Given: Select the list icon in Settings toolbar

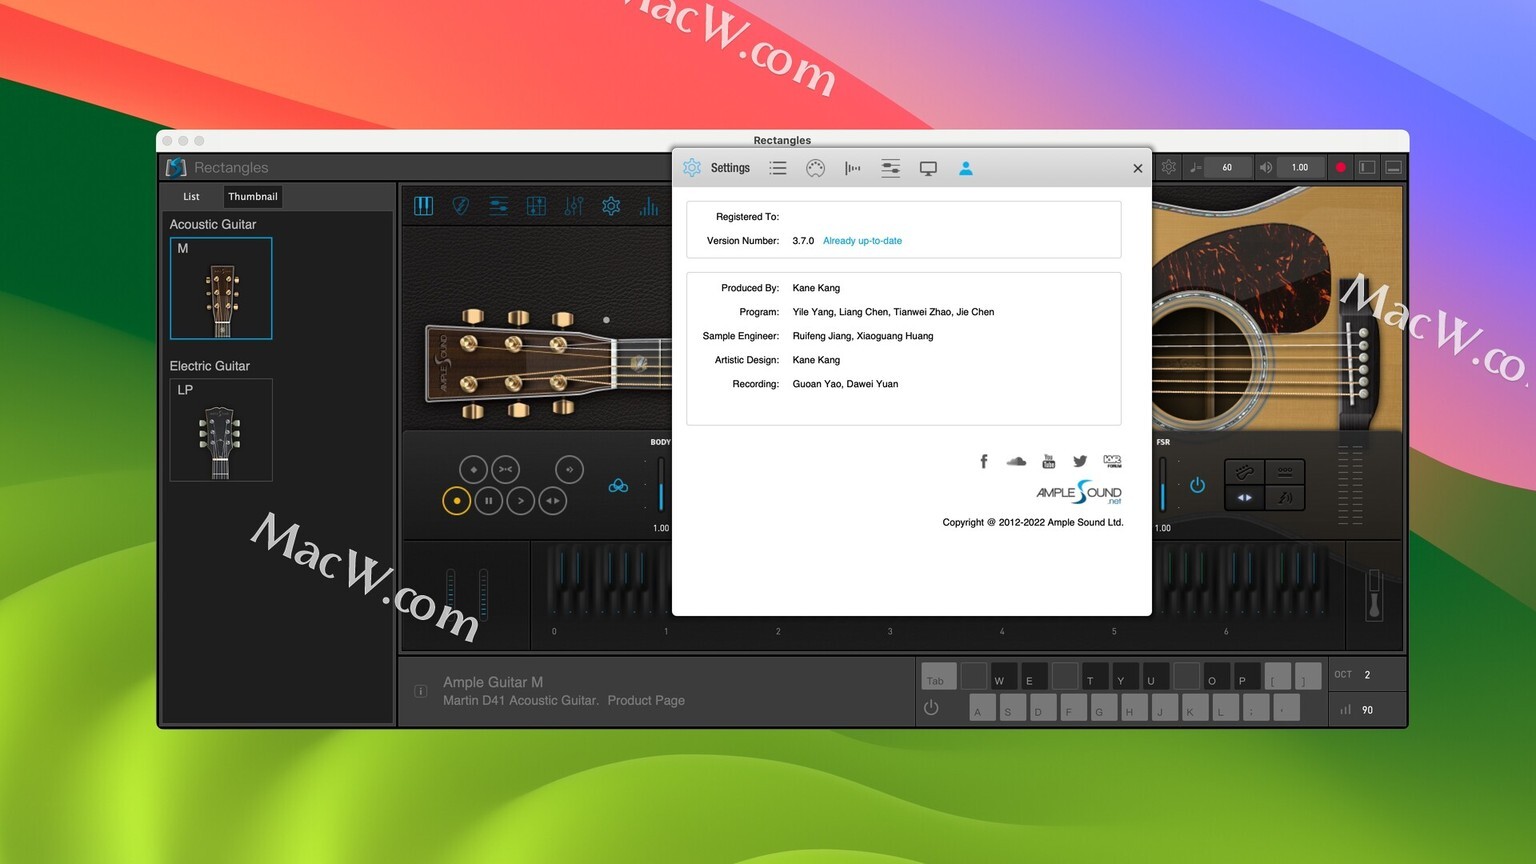Looking at the screenshot, I should (x=778, y=168).
